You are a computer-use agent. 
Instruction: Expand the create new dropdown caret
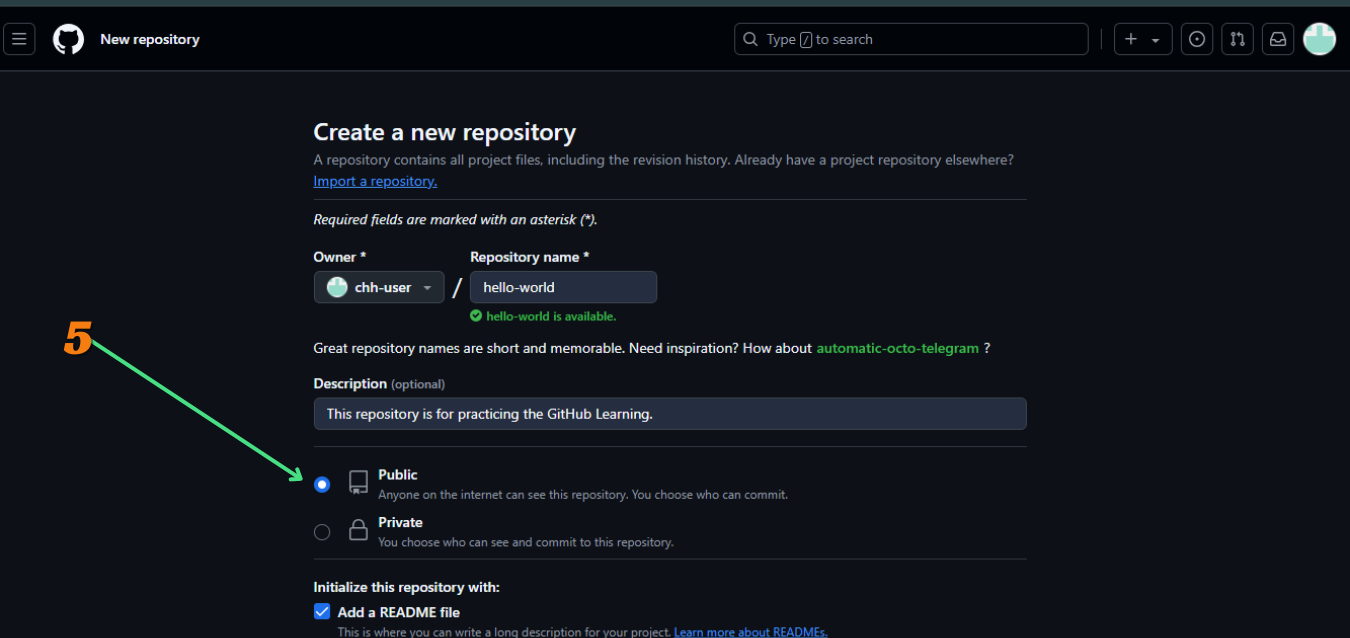click(x=1155, y=40)
